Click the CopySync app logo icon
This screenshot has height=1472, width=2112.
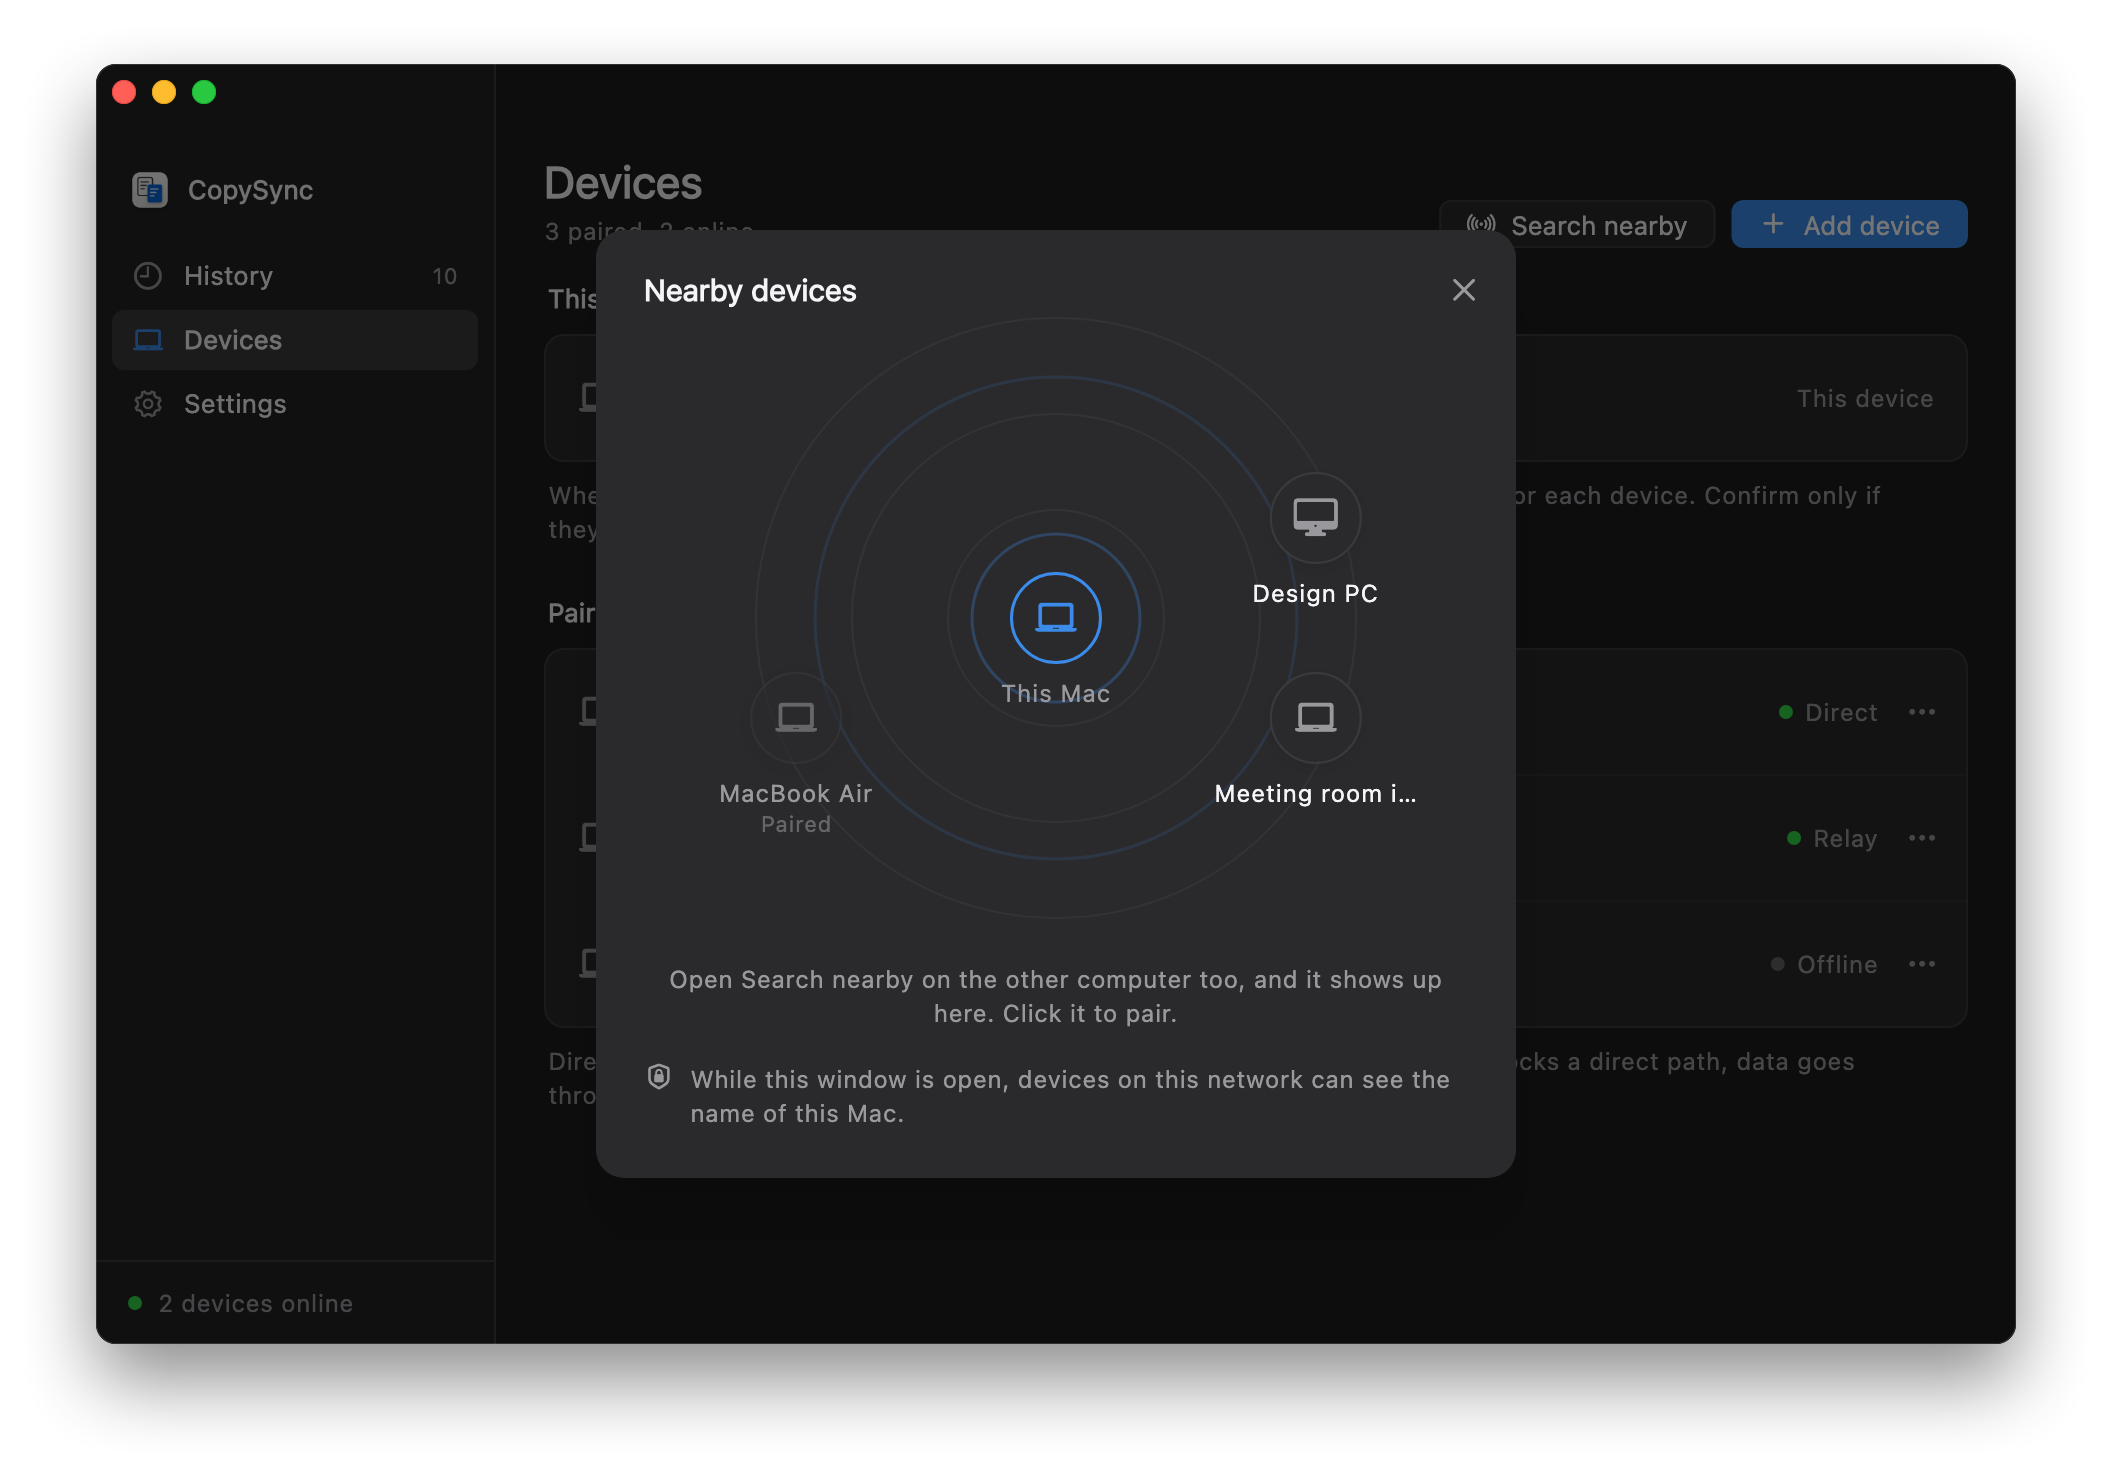(x=150, y=190)
